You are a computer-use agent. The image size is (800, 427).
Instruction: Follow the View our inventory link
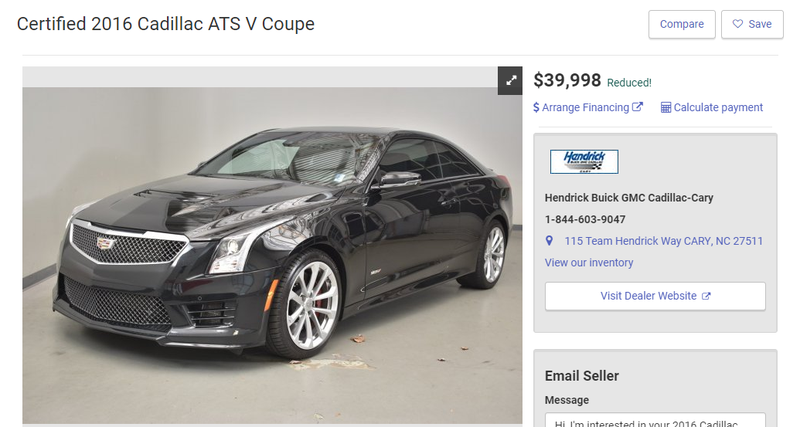click(589, 263)
